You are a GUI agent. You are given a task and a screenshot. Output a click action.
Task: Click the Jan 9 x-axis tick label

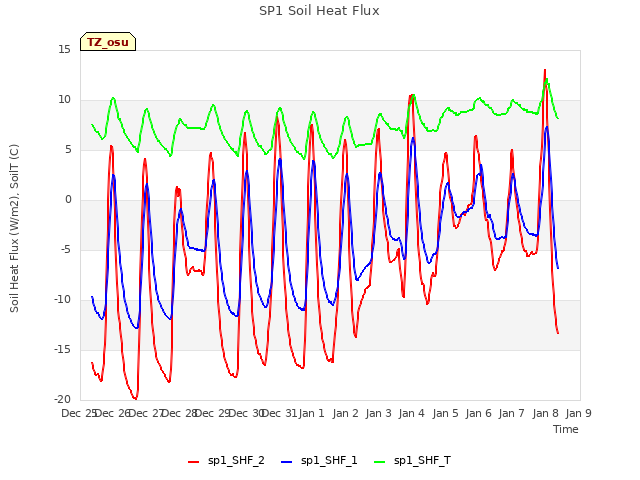(578, 413)
